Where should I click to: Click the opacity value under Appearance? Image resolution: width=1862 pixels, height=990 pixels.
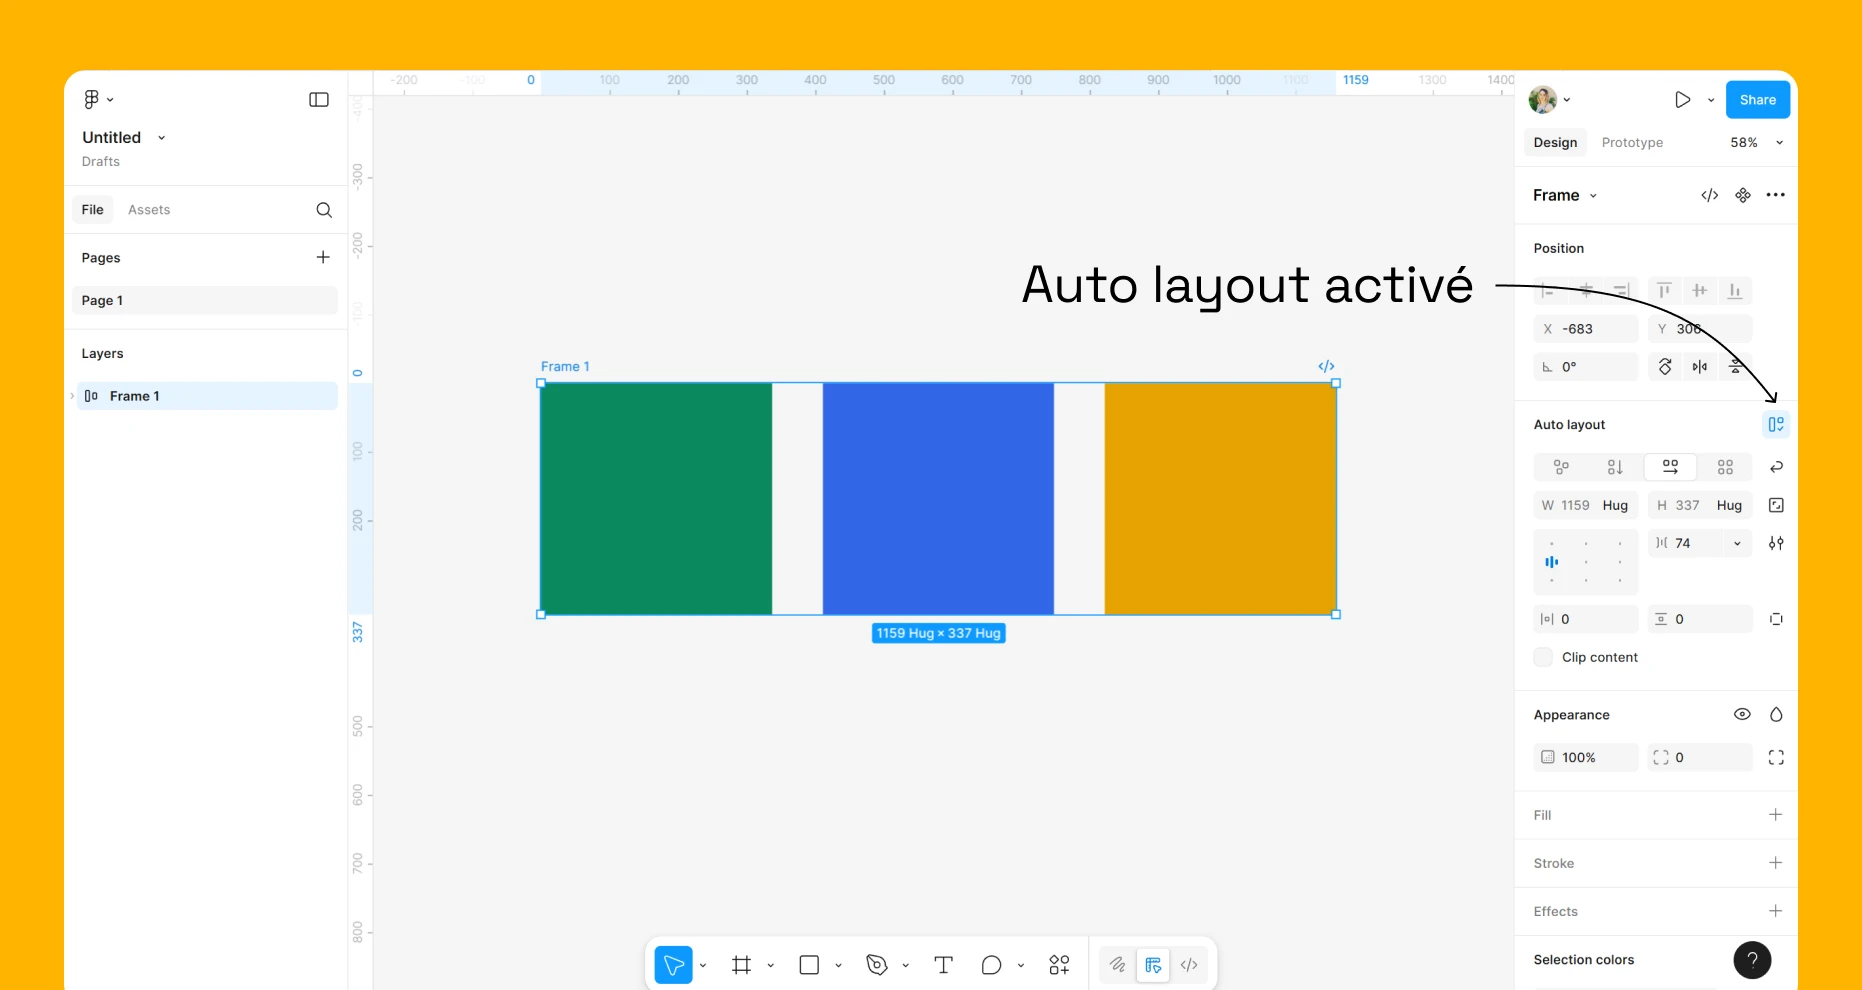tap(1578, 757)
